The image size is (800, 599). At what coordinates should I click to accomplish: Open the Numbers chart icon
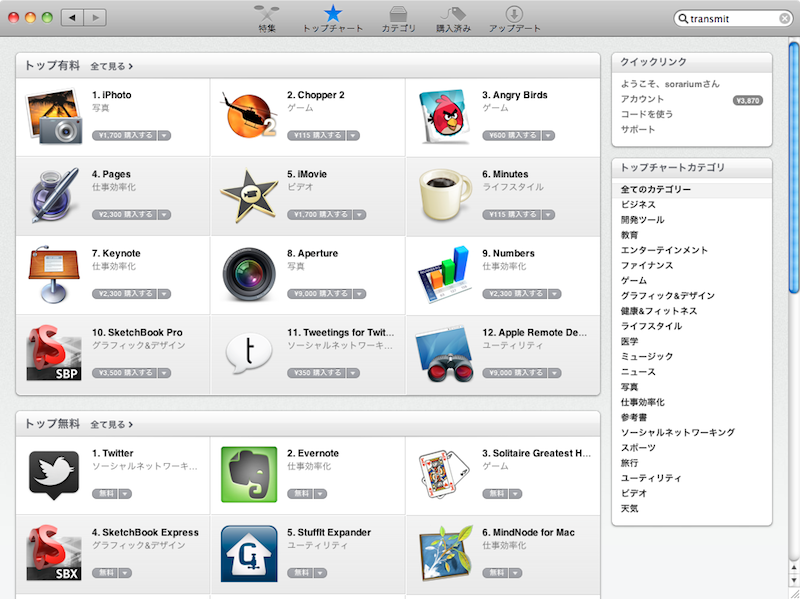[x=444, y=274]
